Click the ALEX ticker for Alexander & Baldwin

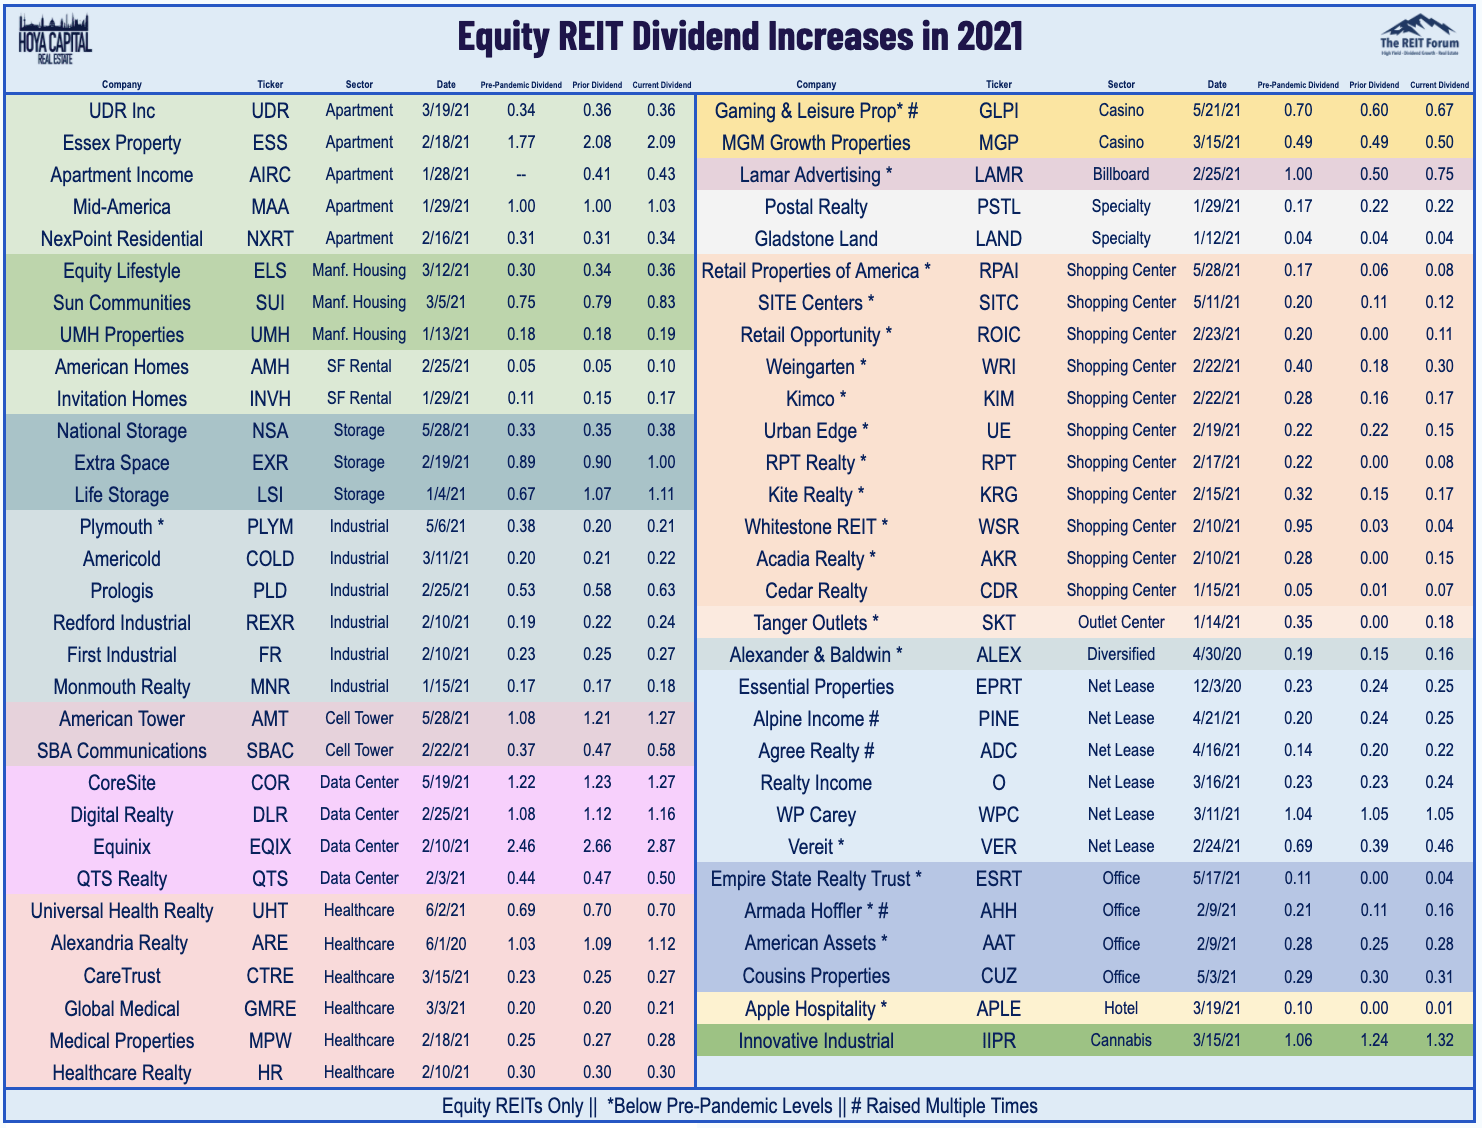(x=999, y=655)
